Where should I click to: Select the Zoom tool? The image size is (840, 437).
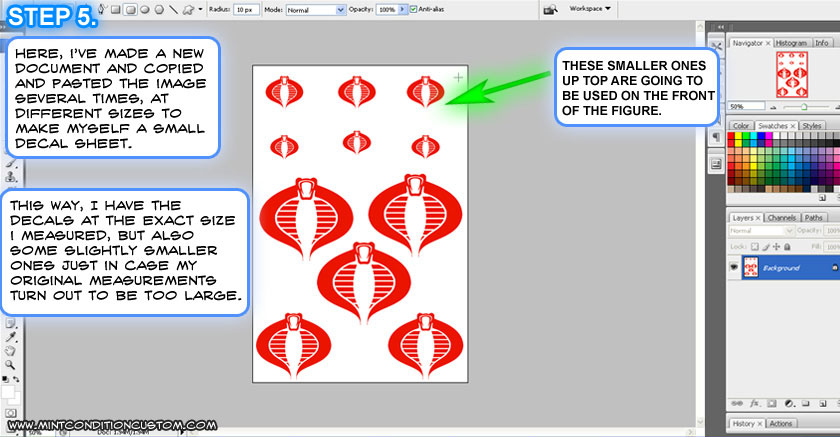(x=11, y=365)
